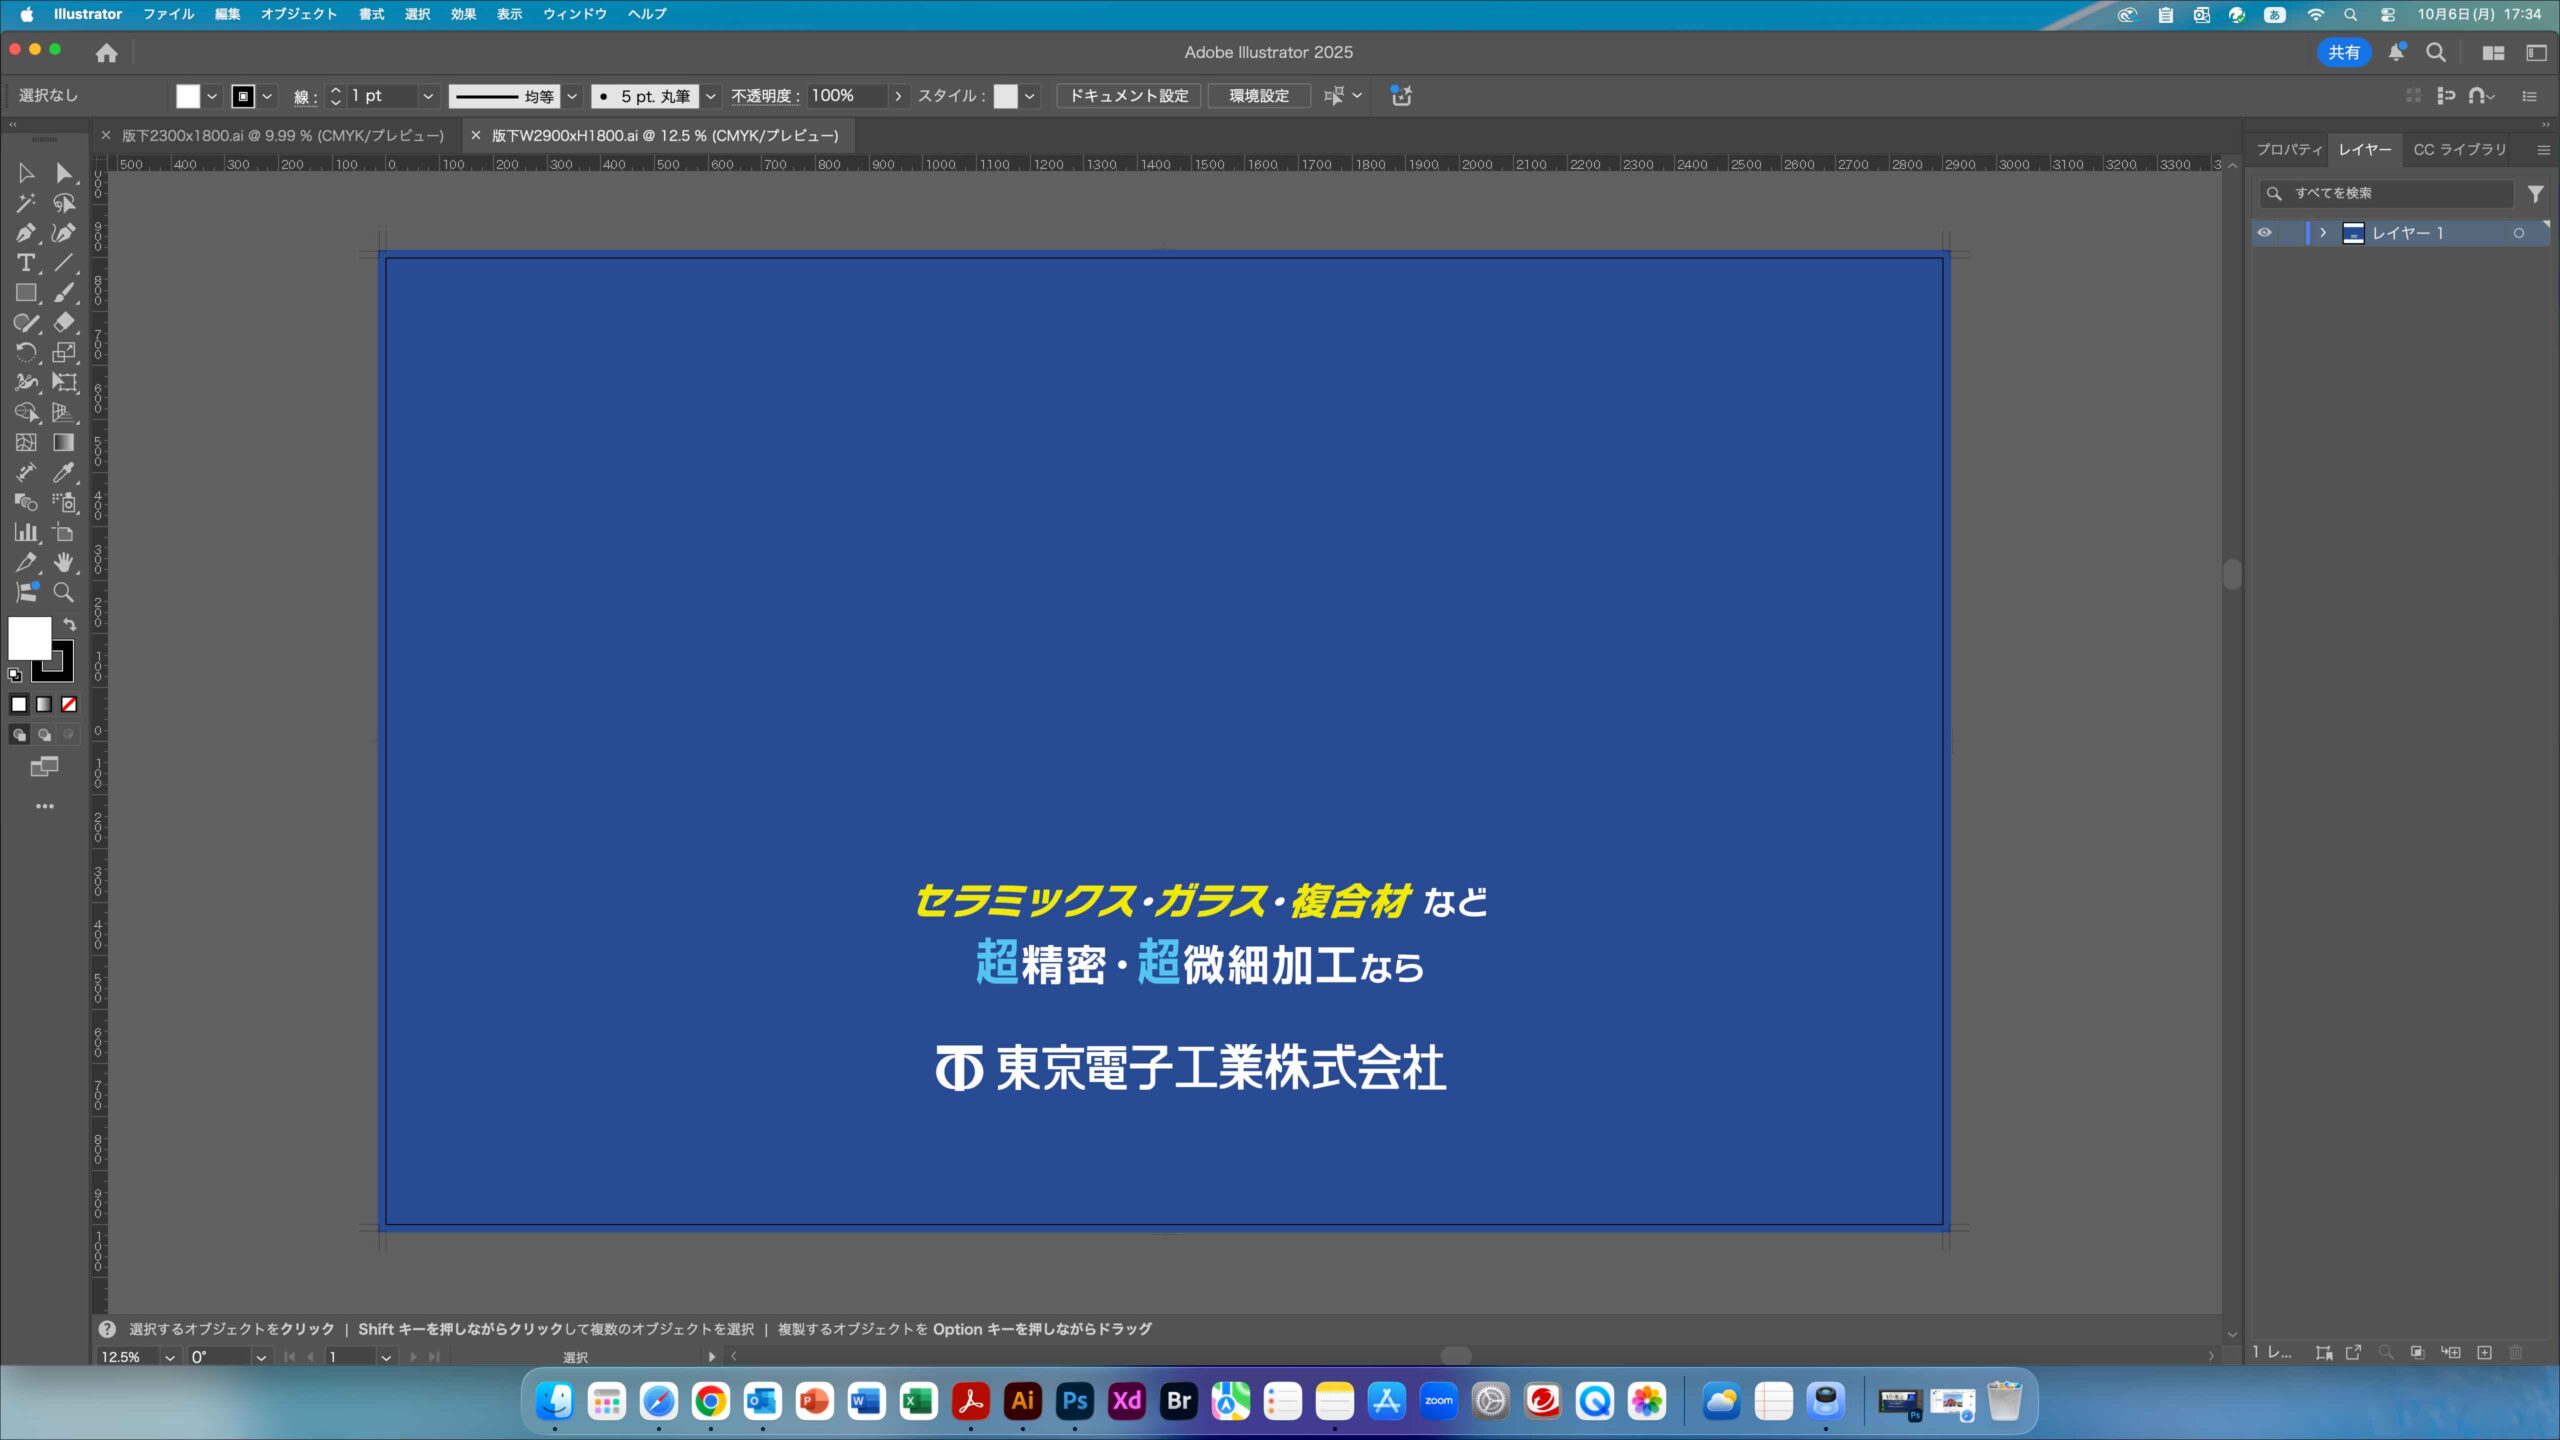This screenshot has height=1440, width=2560.
Task: Open zoom level dropdown at 12.5%
Action: click(169, 1357)
